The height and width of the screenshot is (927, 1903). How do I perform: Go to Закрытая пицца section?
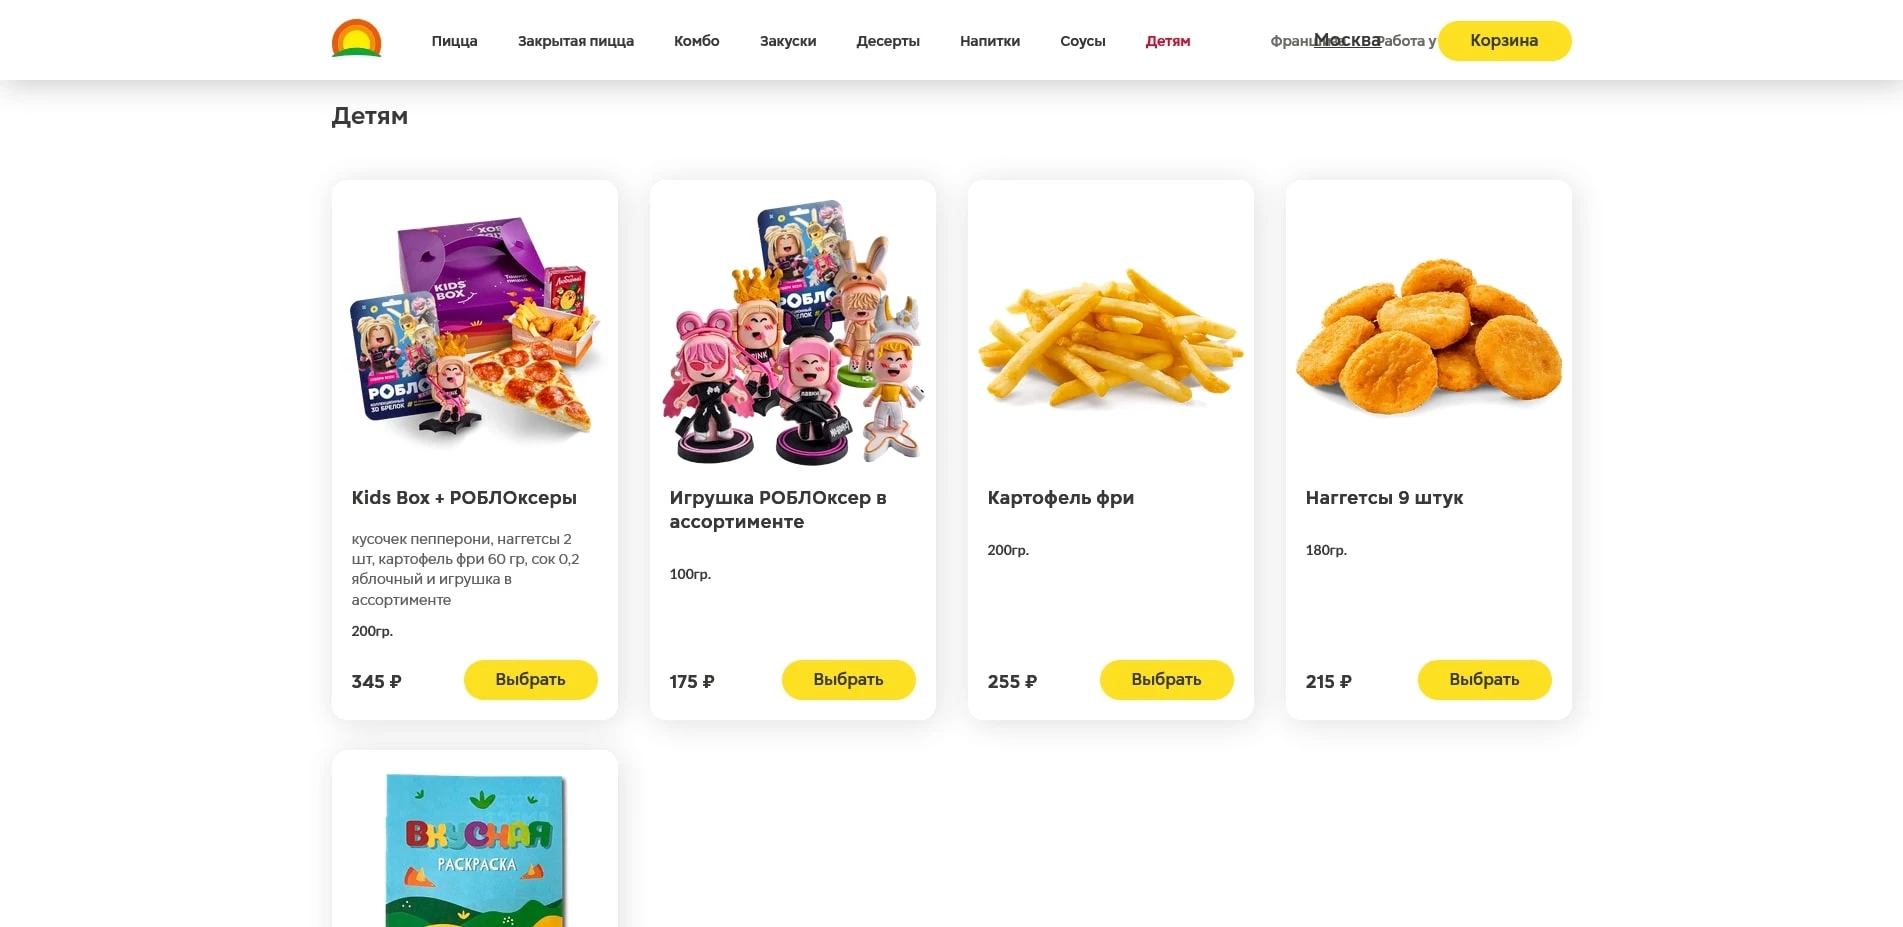click(x=576, y=41)
